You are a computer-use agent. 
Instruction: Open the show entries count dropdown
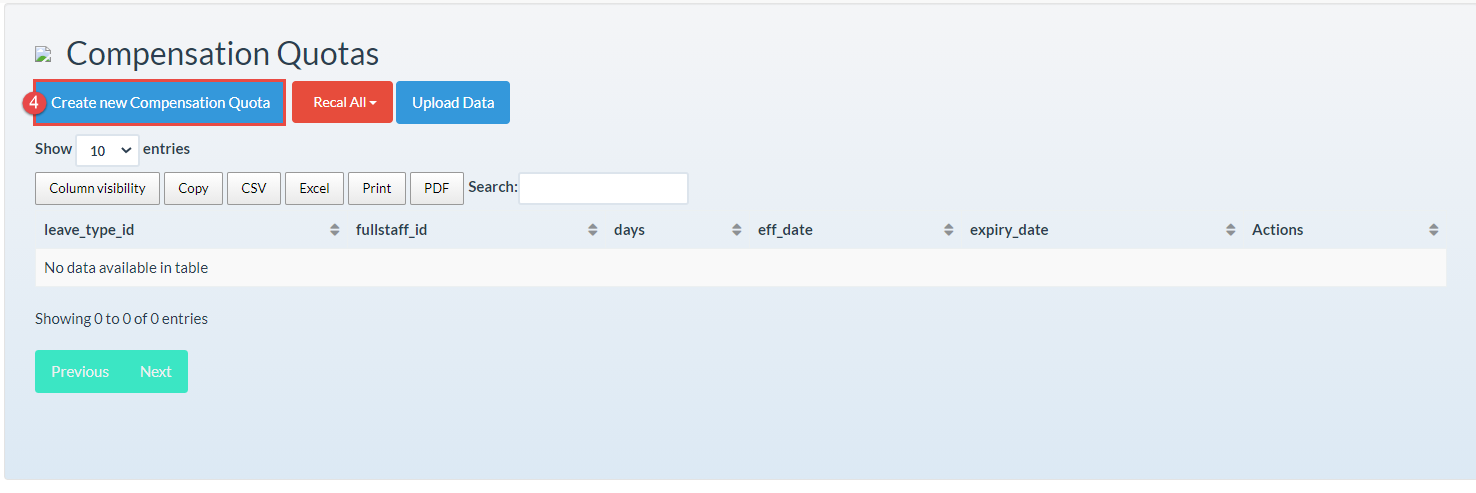[107, 150]
